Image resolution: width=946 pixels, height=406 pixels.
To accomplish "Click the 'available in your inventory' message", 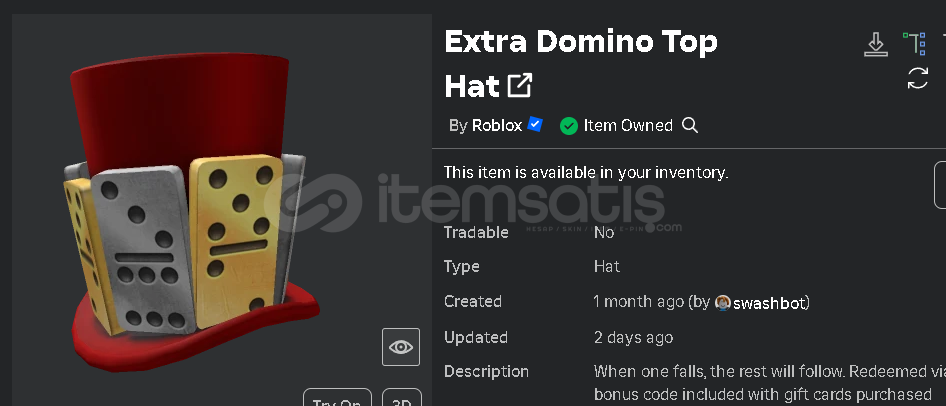I will coord(586,173).
